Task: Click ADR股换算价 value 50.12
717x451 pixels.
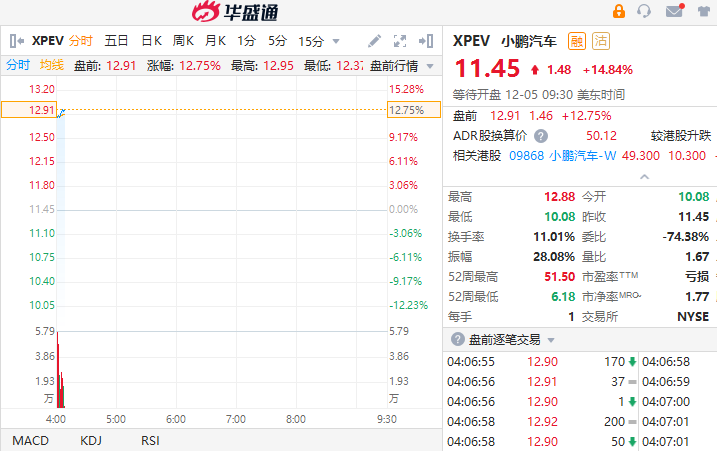Action: (601, 136)
